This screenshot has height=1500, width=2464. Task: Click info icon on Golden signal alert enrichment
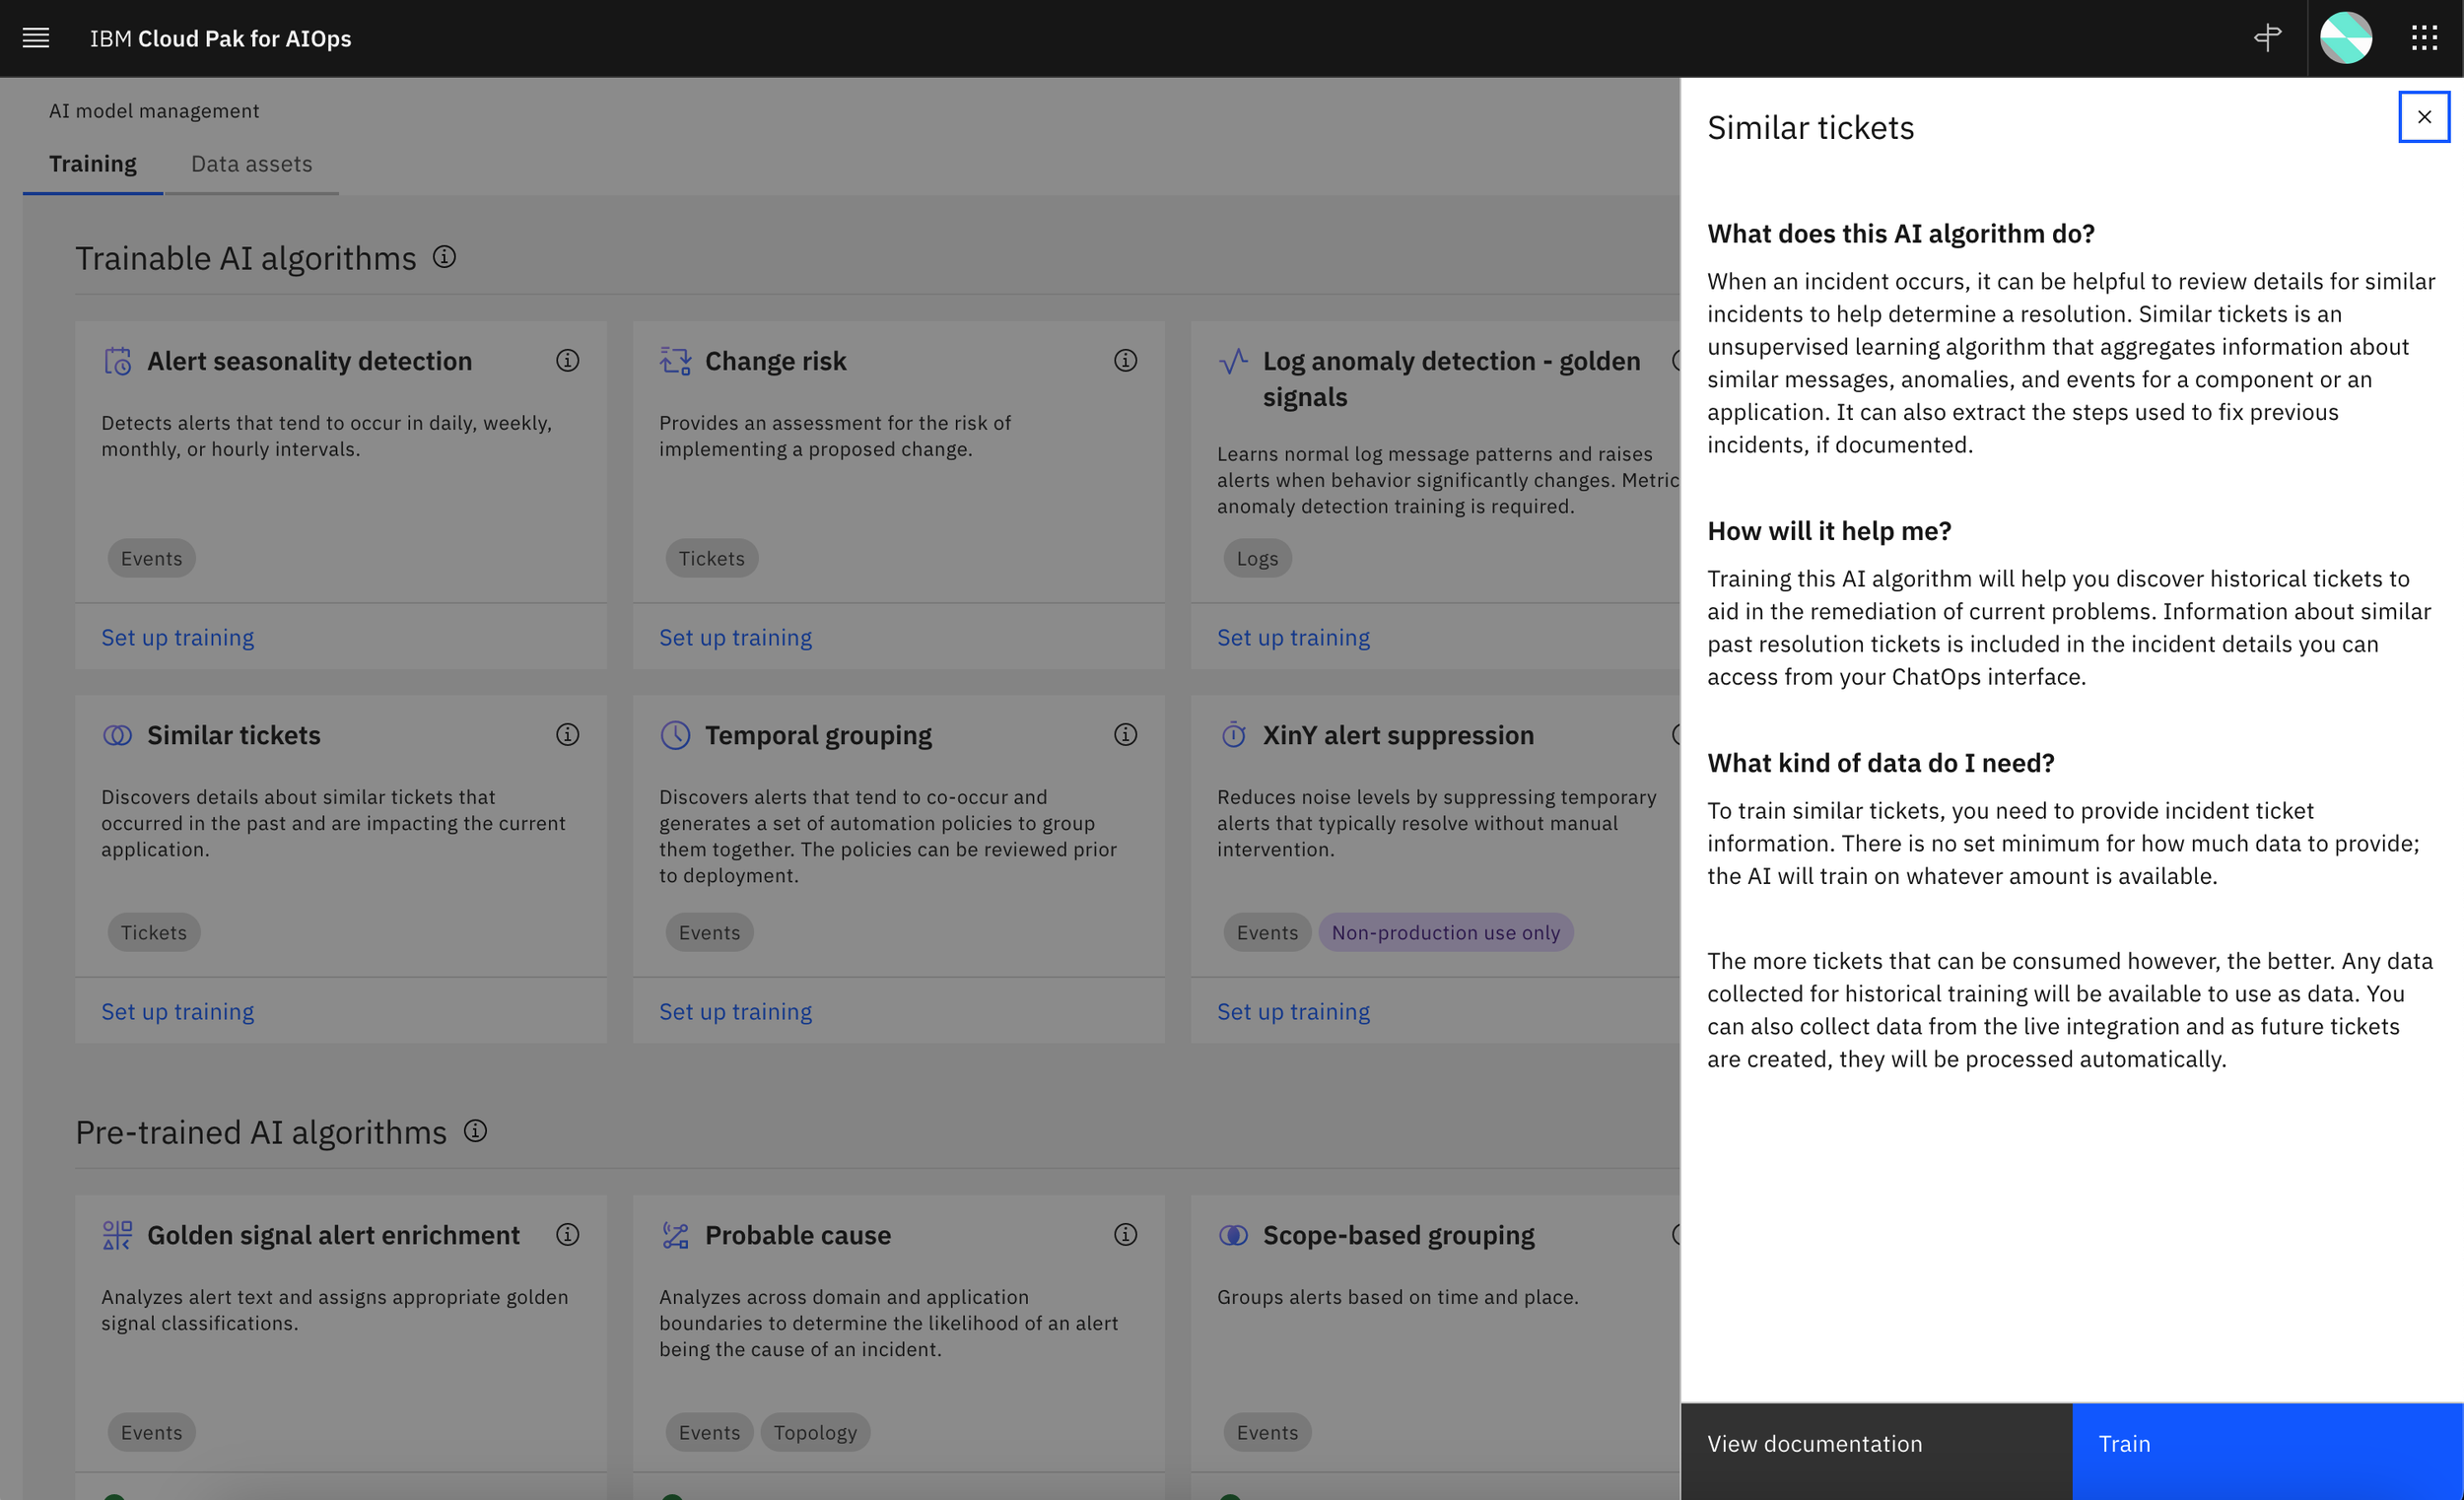[567, 1234]
